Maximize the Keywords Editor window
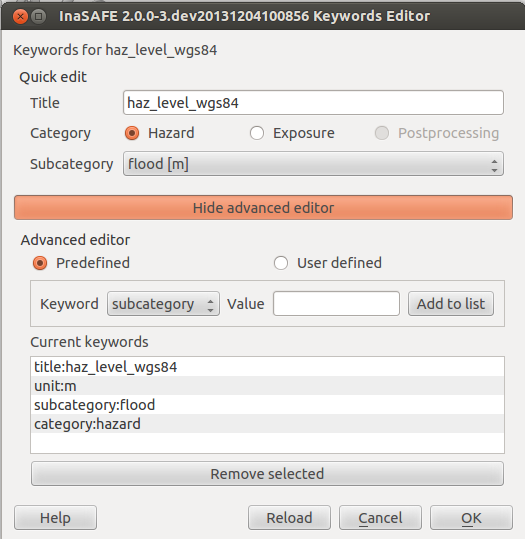 click(x=39, y=16)
